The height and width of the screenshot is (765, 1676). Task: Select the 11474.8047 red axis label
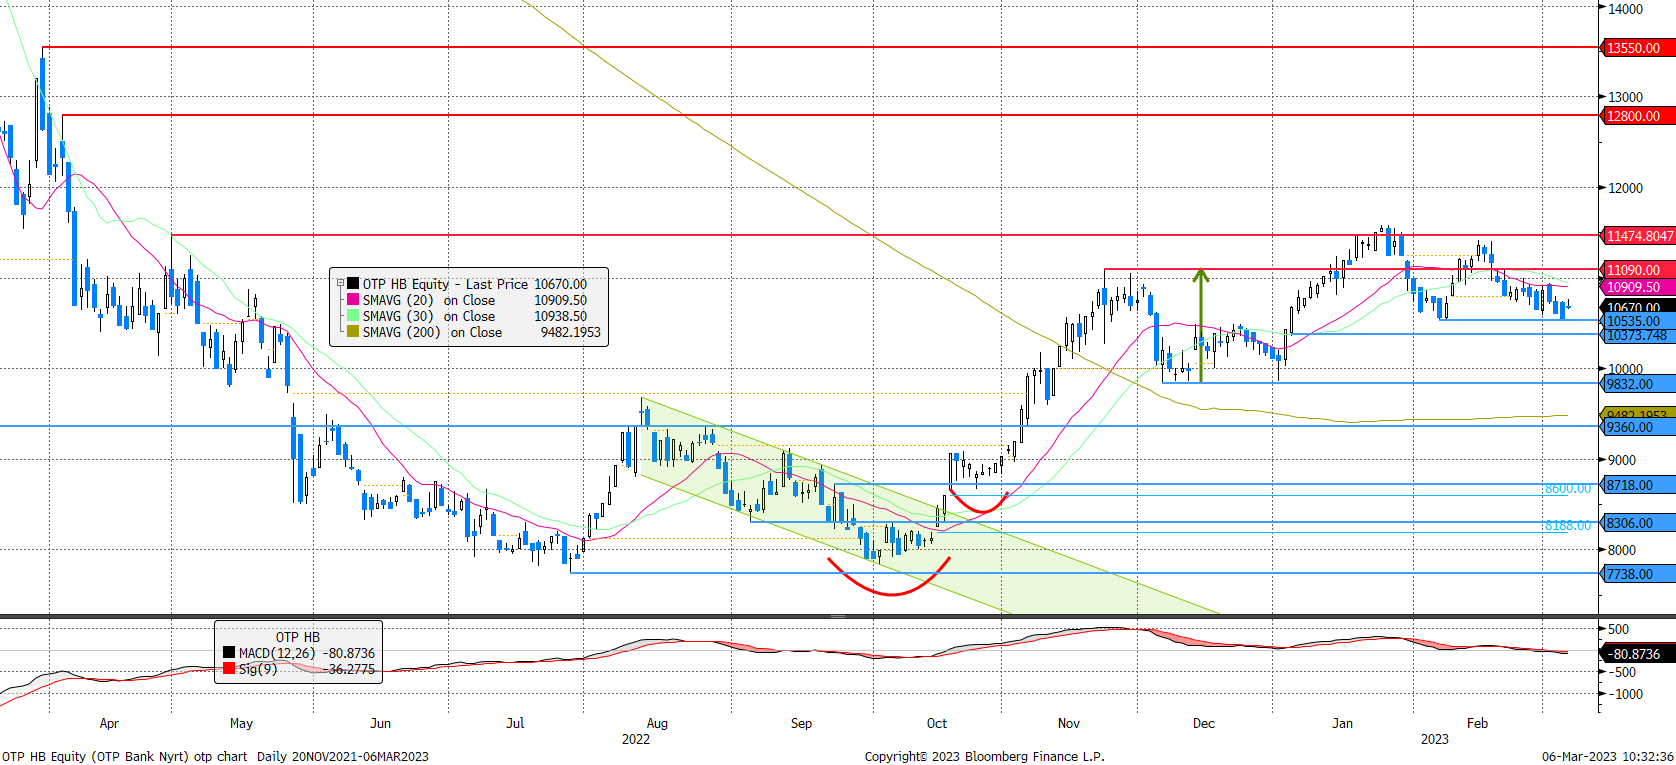click(x=1638, y=236)
